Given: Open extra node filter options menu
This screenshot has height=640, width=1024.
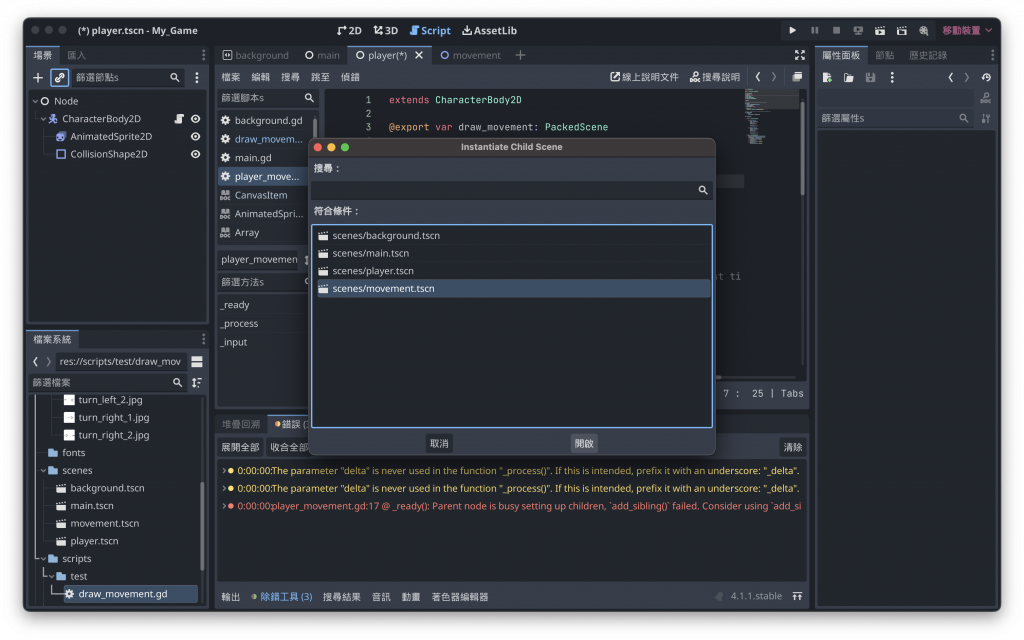Looking at the screenshot, I should pos(197,78).
